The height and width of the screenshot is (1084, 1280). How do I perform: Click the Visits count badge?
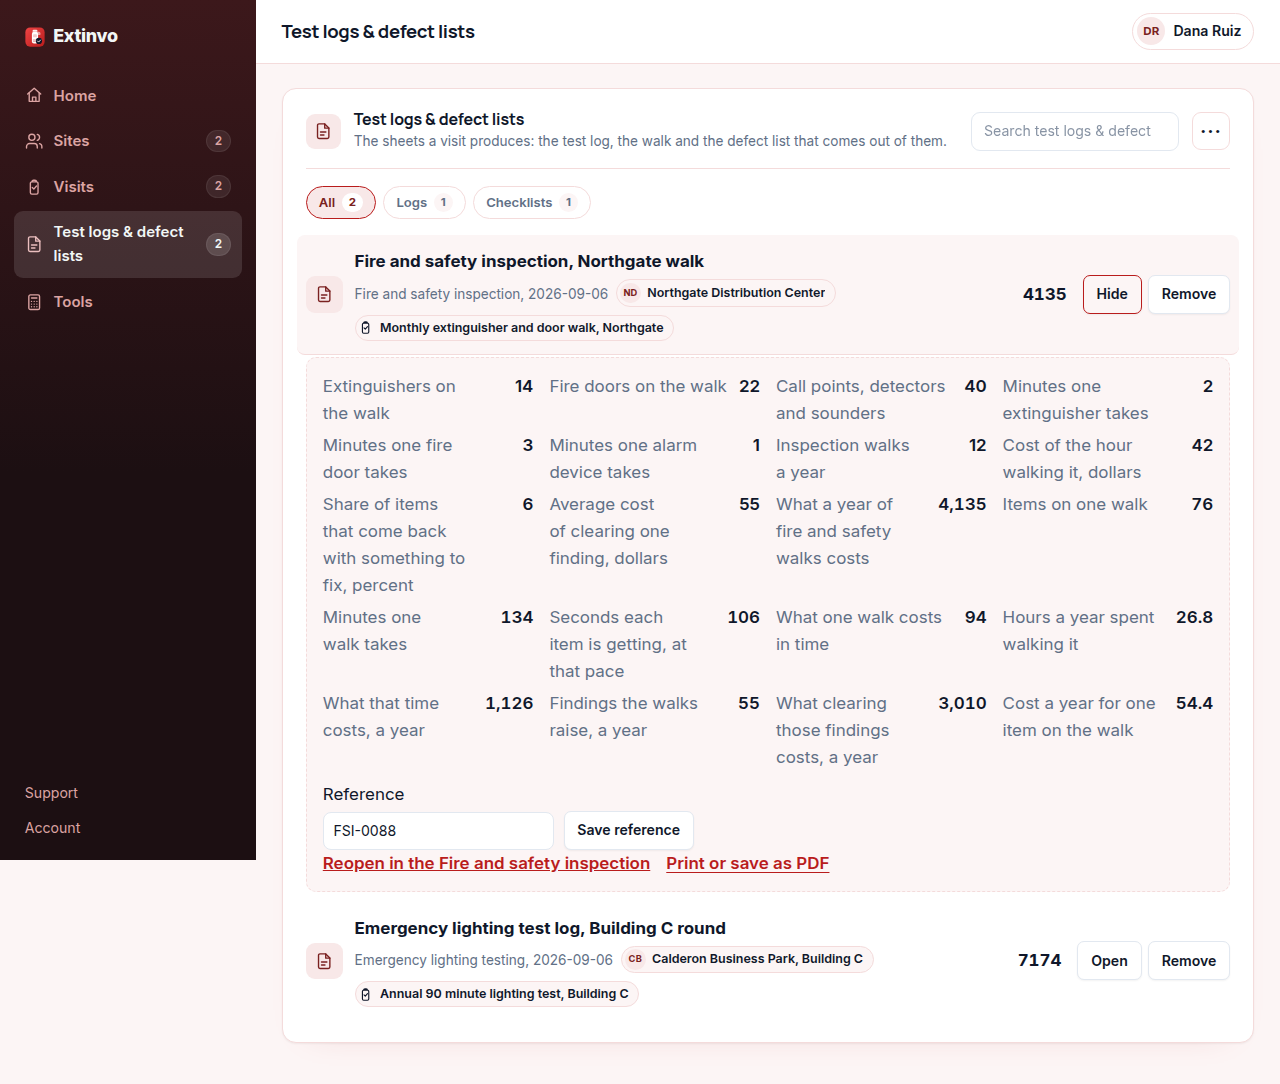218,186
